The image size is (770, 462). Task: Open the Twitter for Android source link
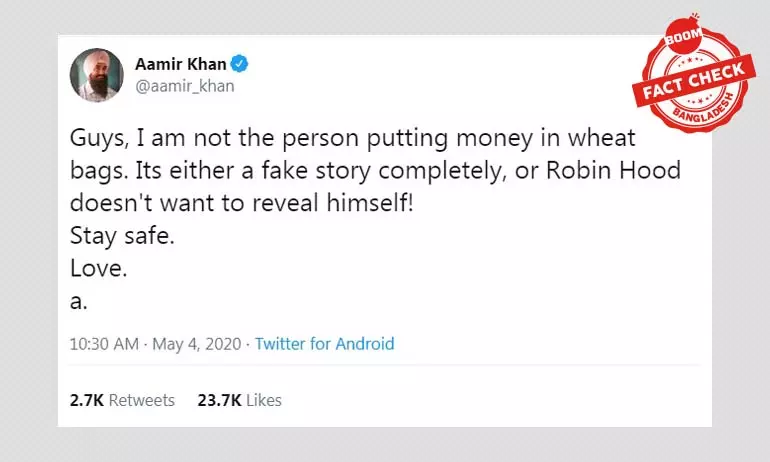[324, 344]
